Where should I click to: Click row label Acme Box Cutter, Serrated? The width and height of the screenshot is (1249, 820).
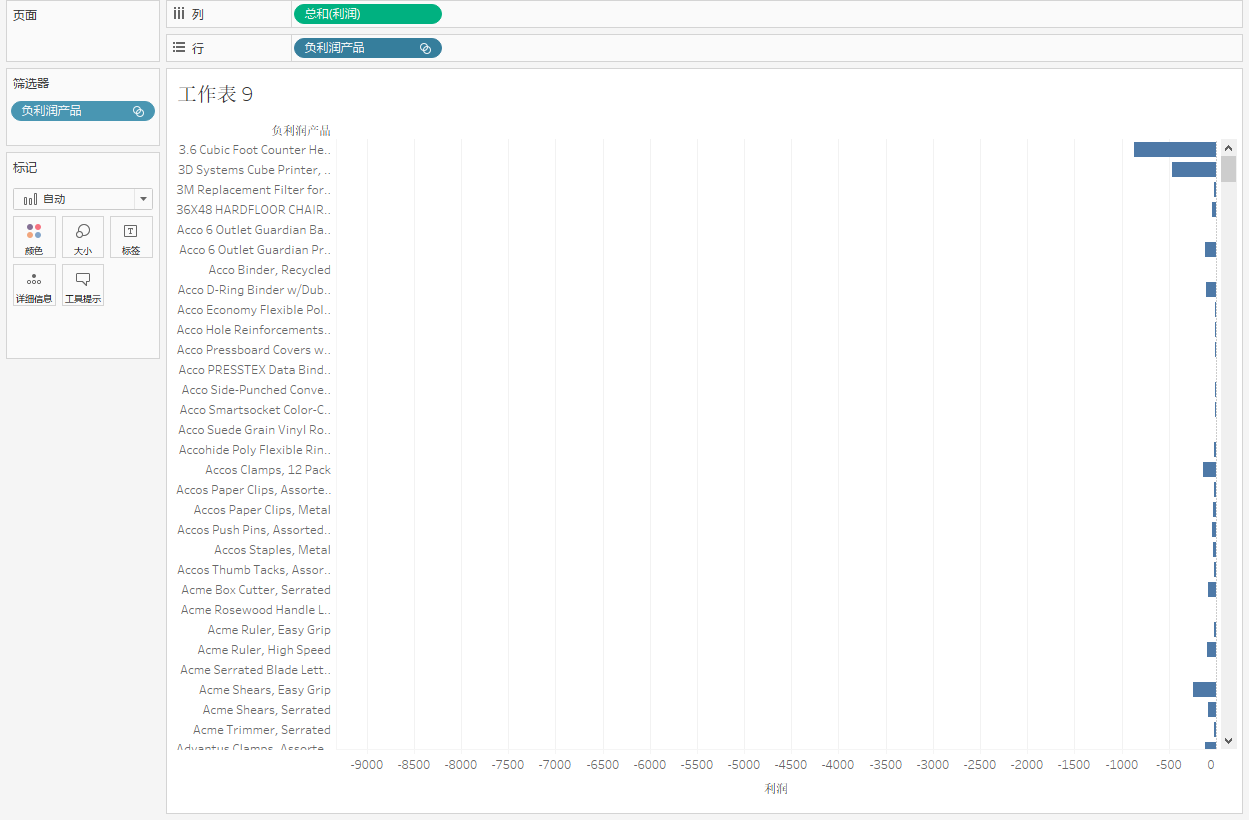(256, 589)
